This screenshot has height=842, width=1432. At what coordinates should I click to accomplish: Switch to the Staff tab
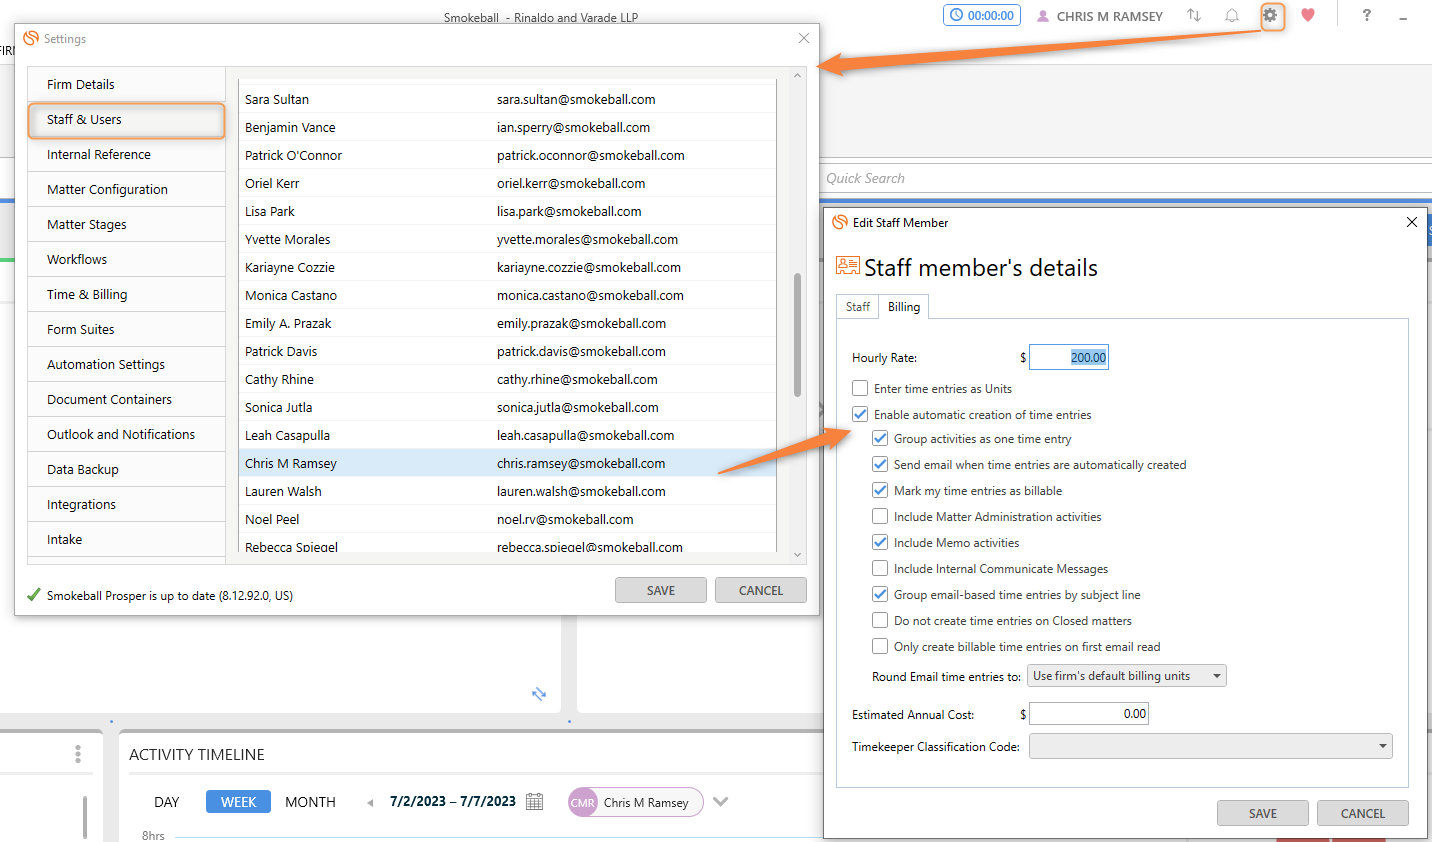tap(858, 307)
